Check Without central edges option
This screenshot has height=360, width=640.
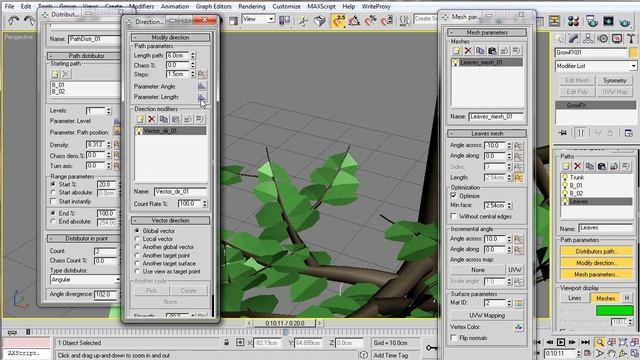tap(453, 216)
